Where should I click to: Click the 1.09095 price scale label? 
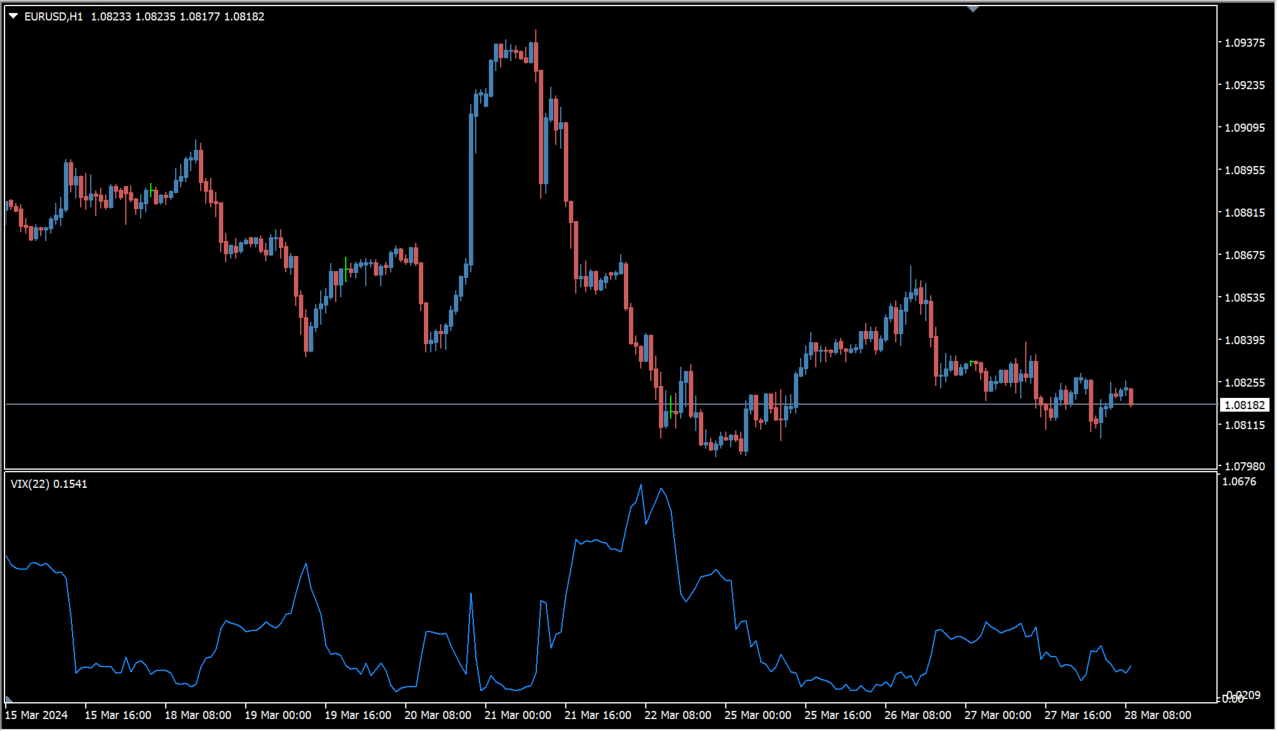point(1245,128)
